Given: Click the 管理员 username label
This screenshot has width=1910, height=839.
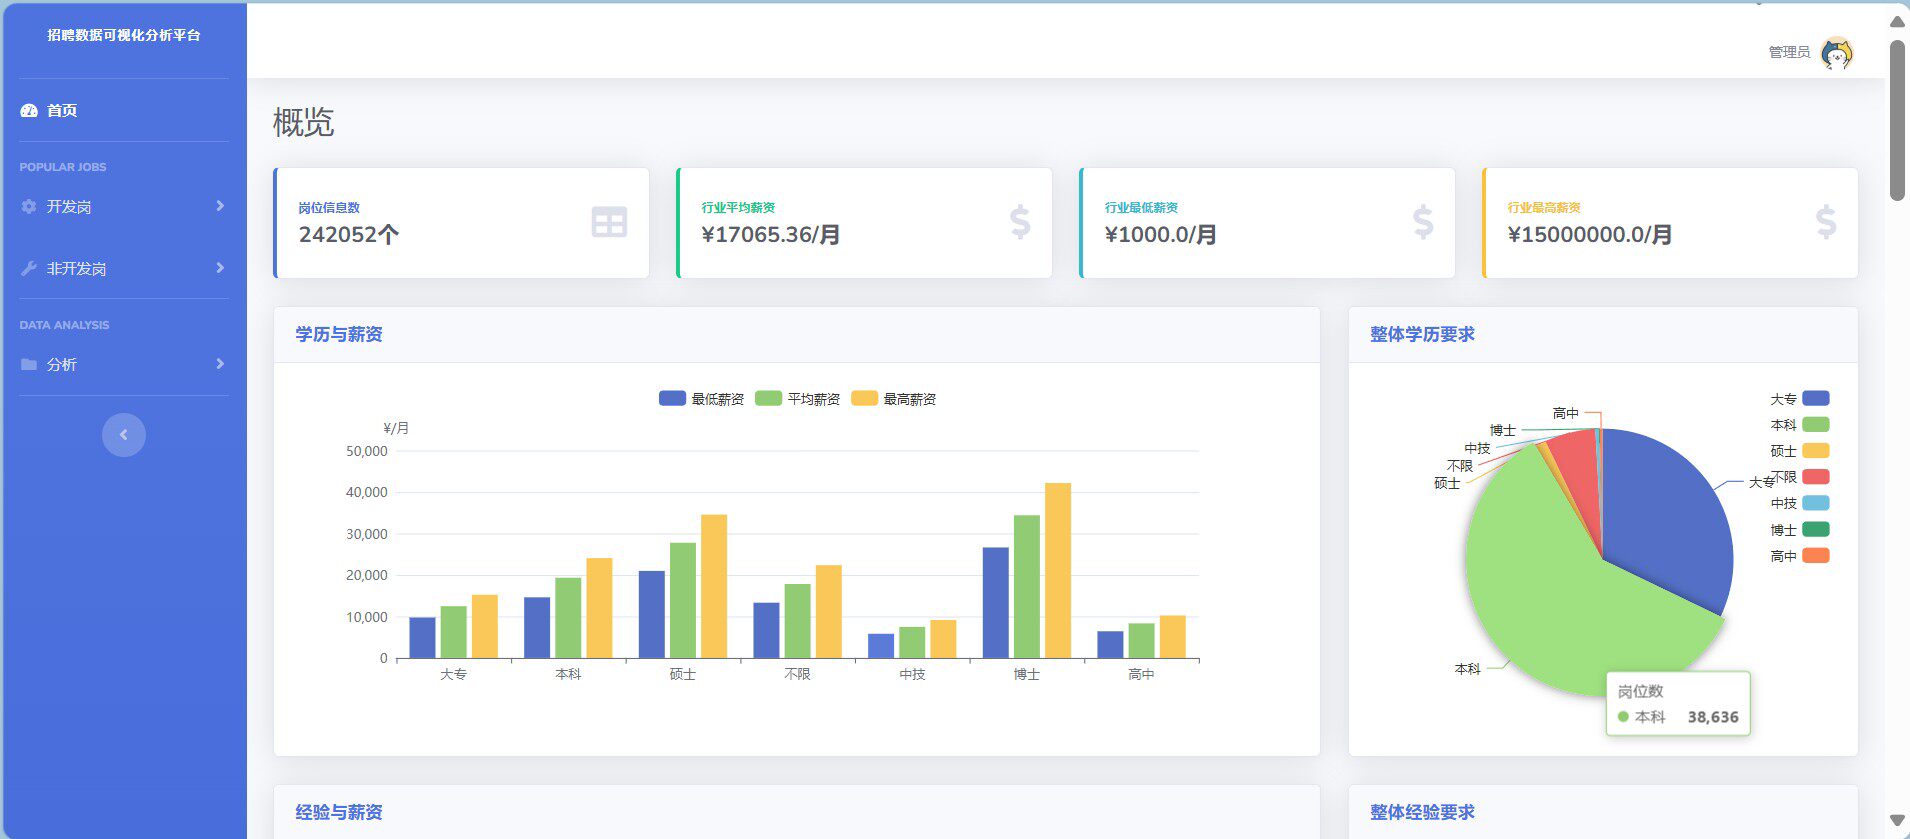Looking at the screenshot, I should tap(1789, 52).
